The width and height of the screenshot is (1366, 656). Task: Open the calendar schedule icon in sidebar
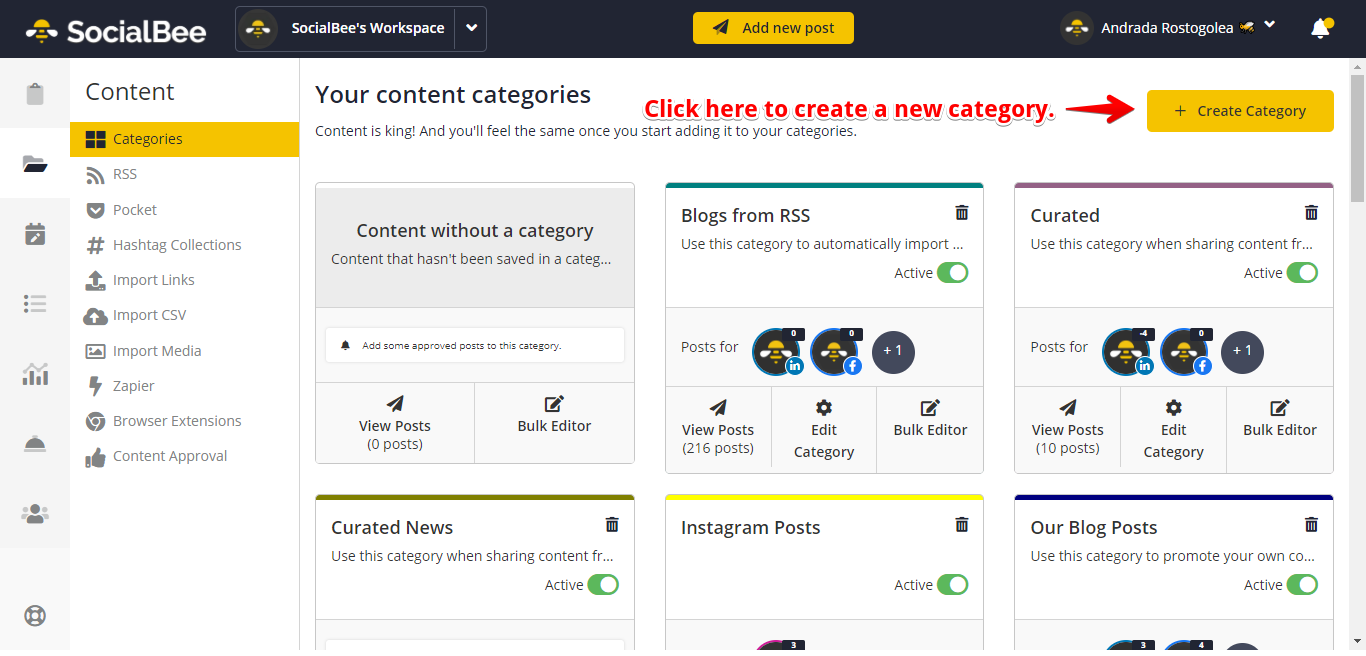(35, 234)
